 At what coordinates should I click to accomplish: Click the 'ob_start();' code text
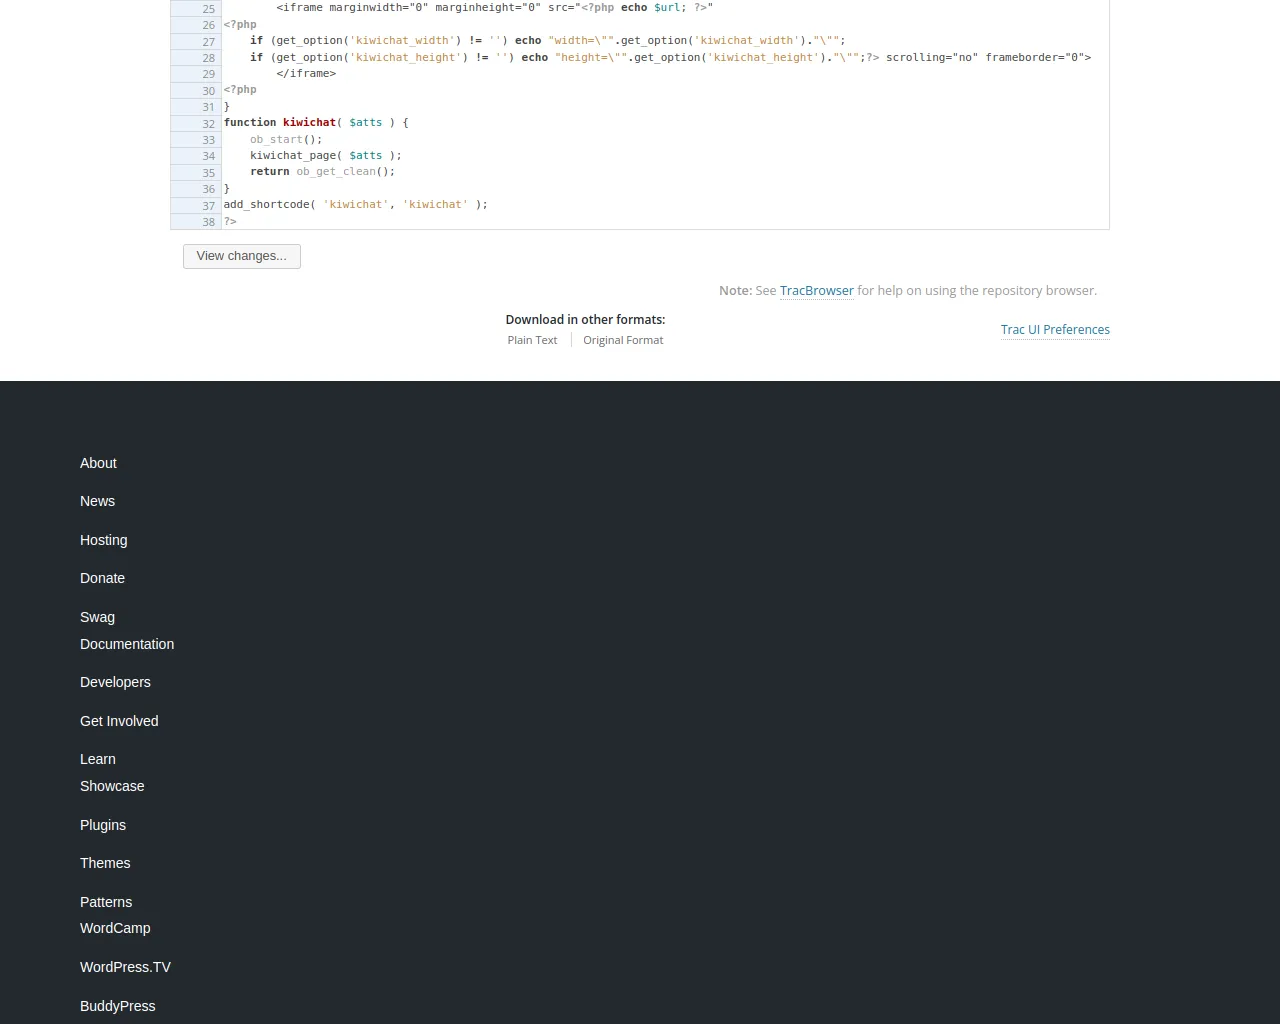tap(286, 139)
